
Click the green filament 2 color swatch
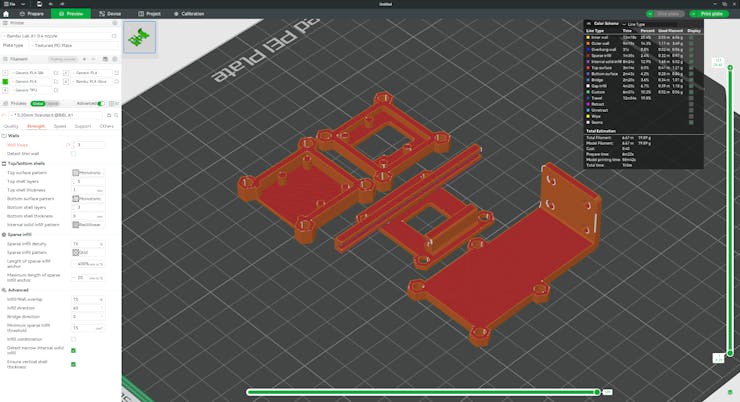pyautogui.click(x=5, y=82)
